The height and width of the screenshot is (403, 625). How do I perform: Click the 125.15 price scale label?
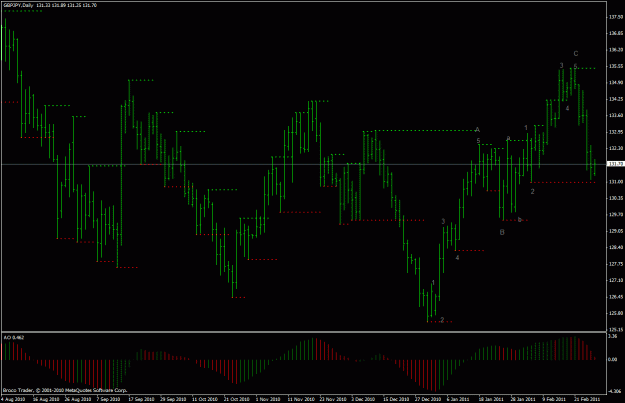[615, 330]
